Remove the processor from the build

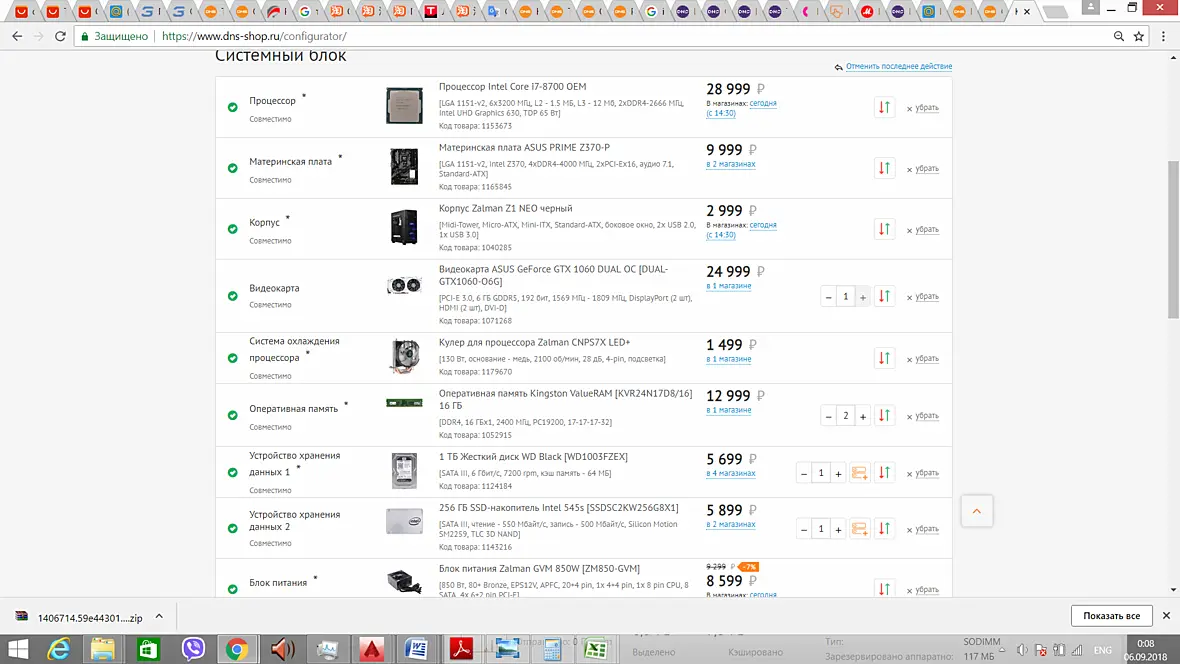923,108
